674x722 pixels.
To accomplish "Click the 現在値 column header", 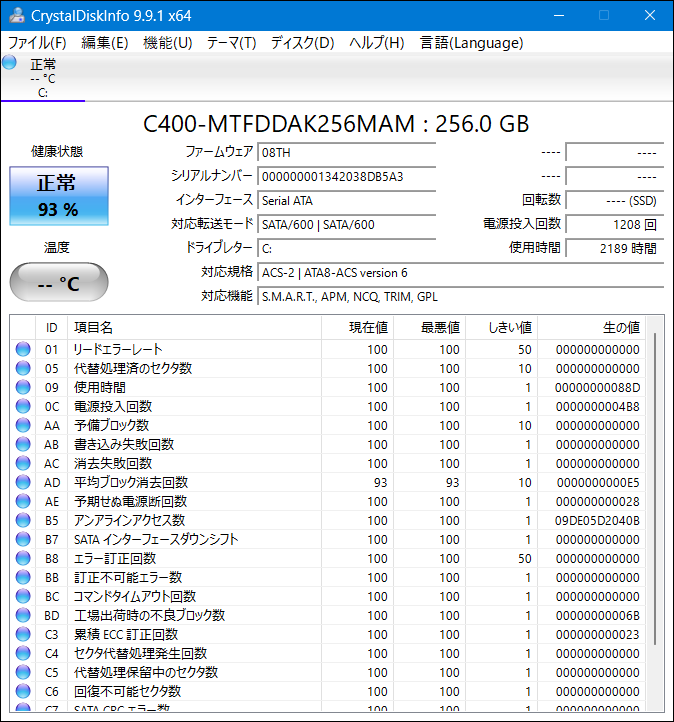I will (x=357, y=327).
